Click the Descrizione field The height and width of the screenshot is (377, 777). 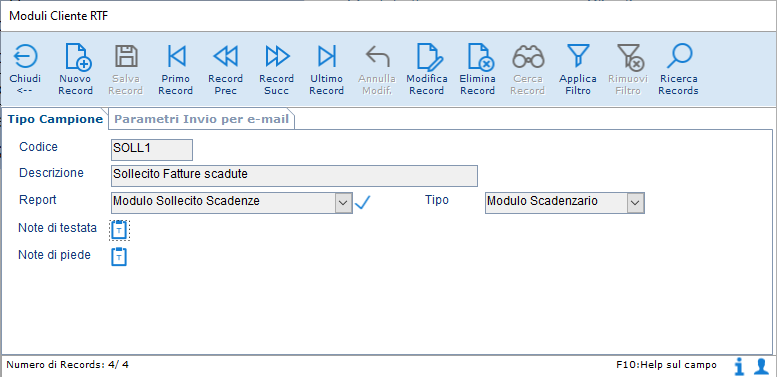tap(294, 176)
